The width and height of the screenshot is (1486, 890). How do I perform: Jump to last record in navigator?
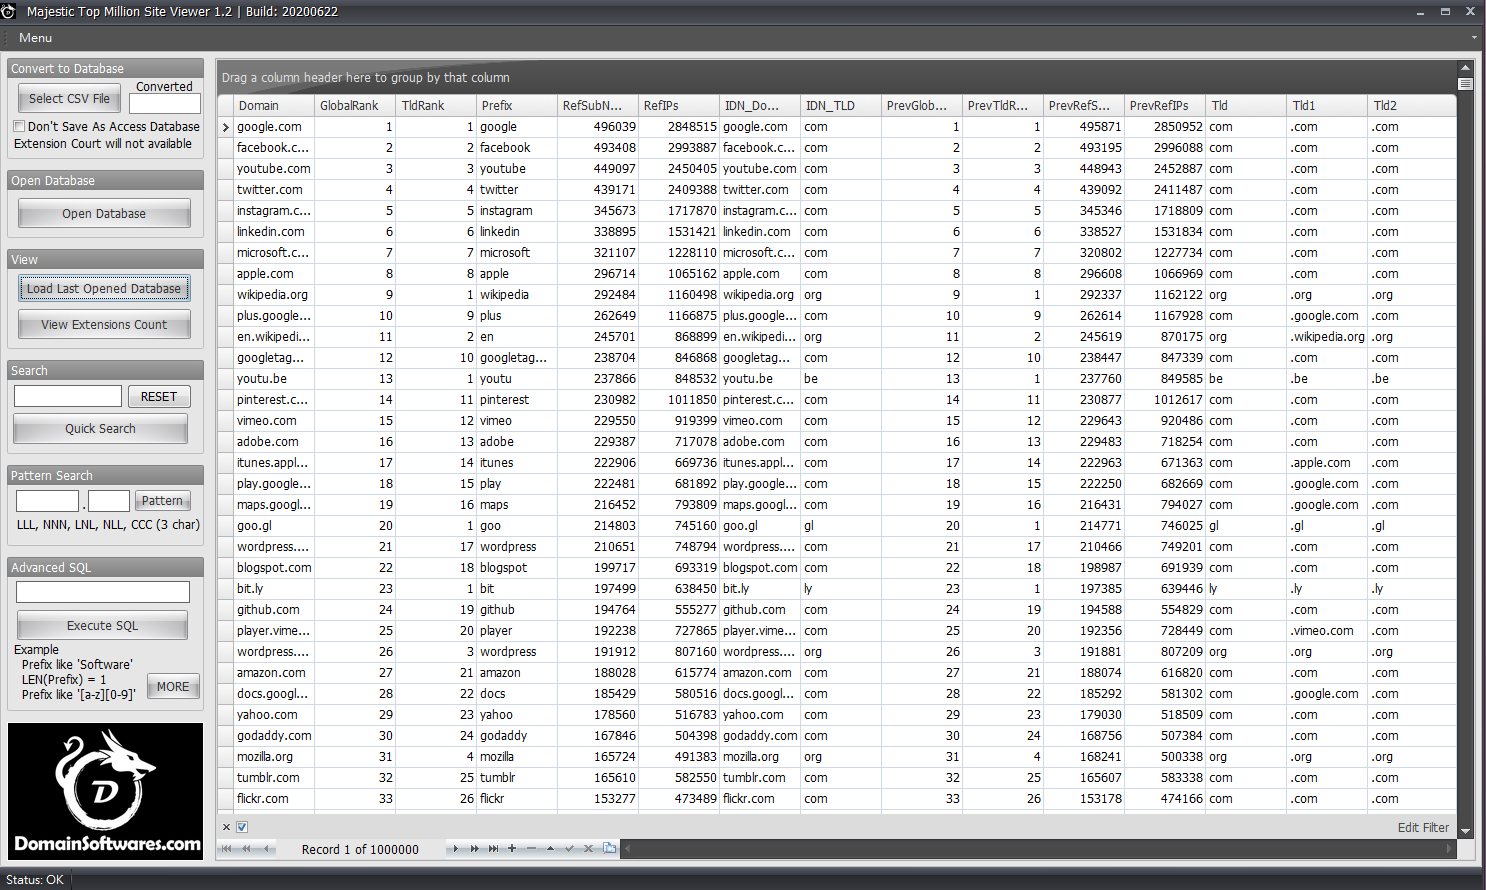(493, 849)
